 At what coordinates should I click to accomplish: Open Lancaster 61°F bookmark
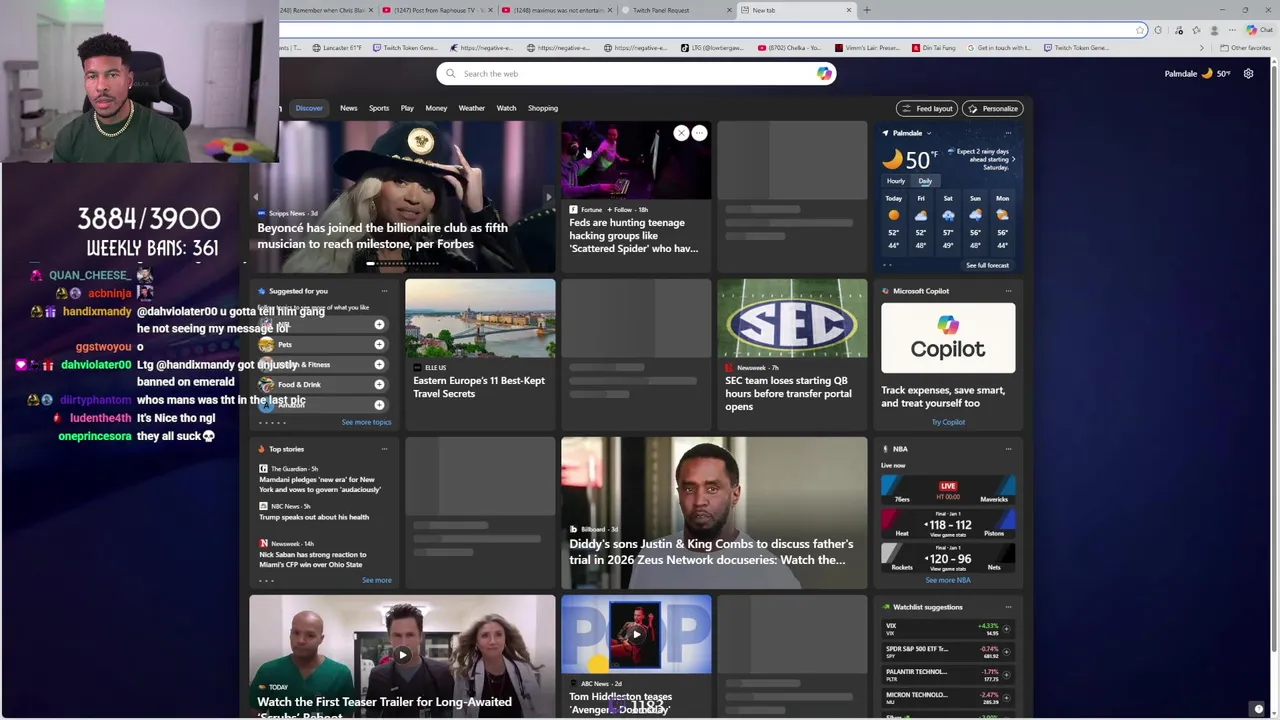337,48
